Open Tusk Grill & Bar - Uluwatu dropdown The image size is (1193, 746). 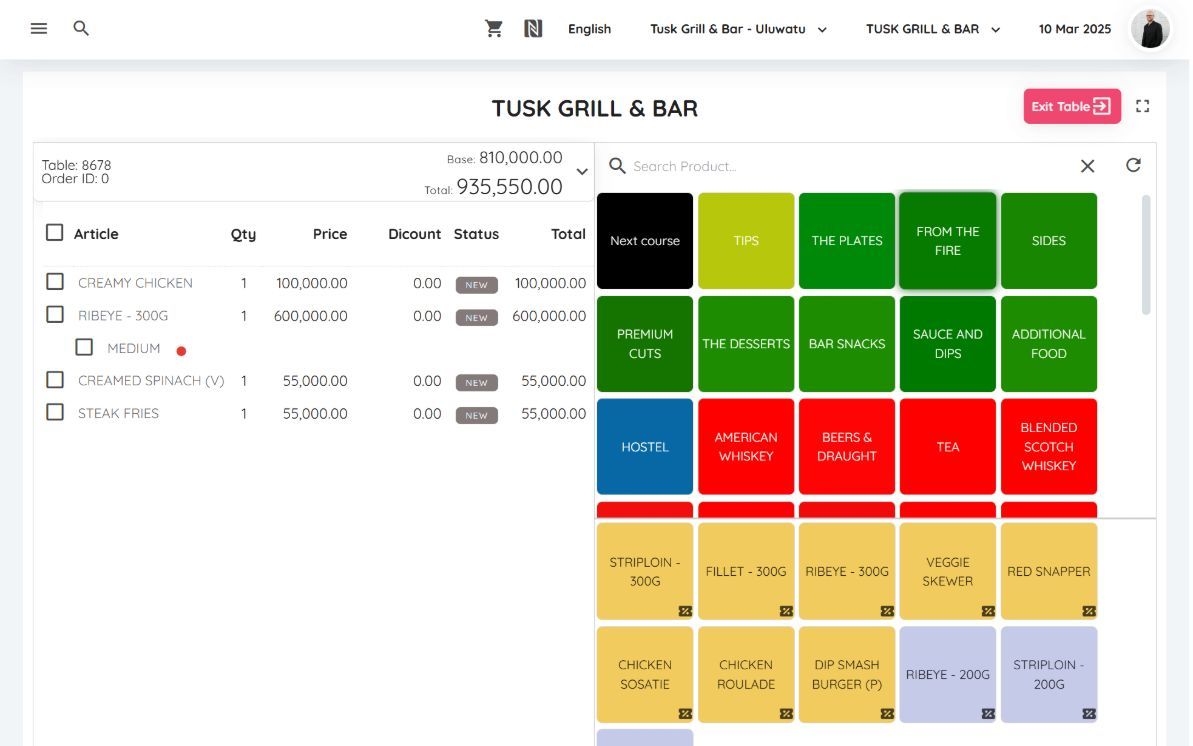click(x=738, y=29)
